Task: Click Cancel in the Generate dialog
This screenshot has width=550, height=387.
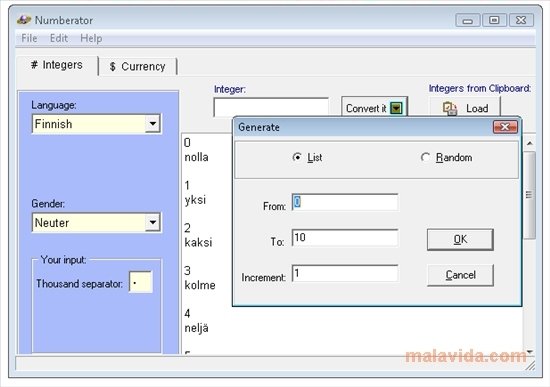Action: pyautogui.click(x=460, y=275)
